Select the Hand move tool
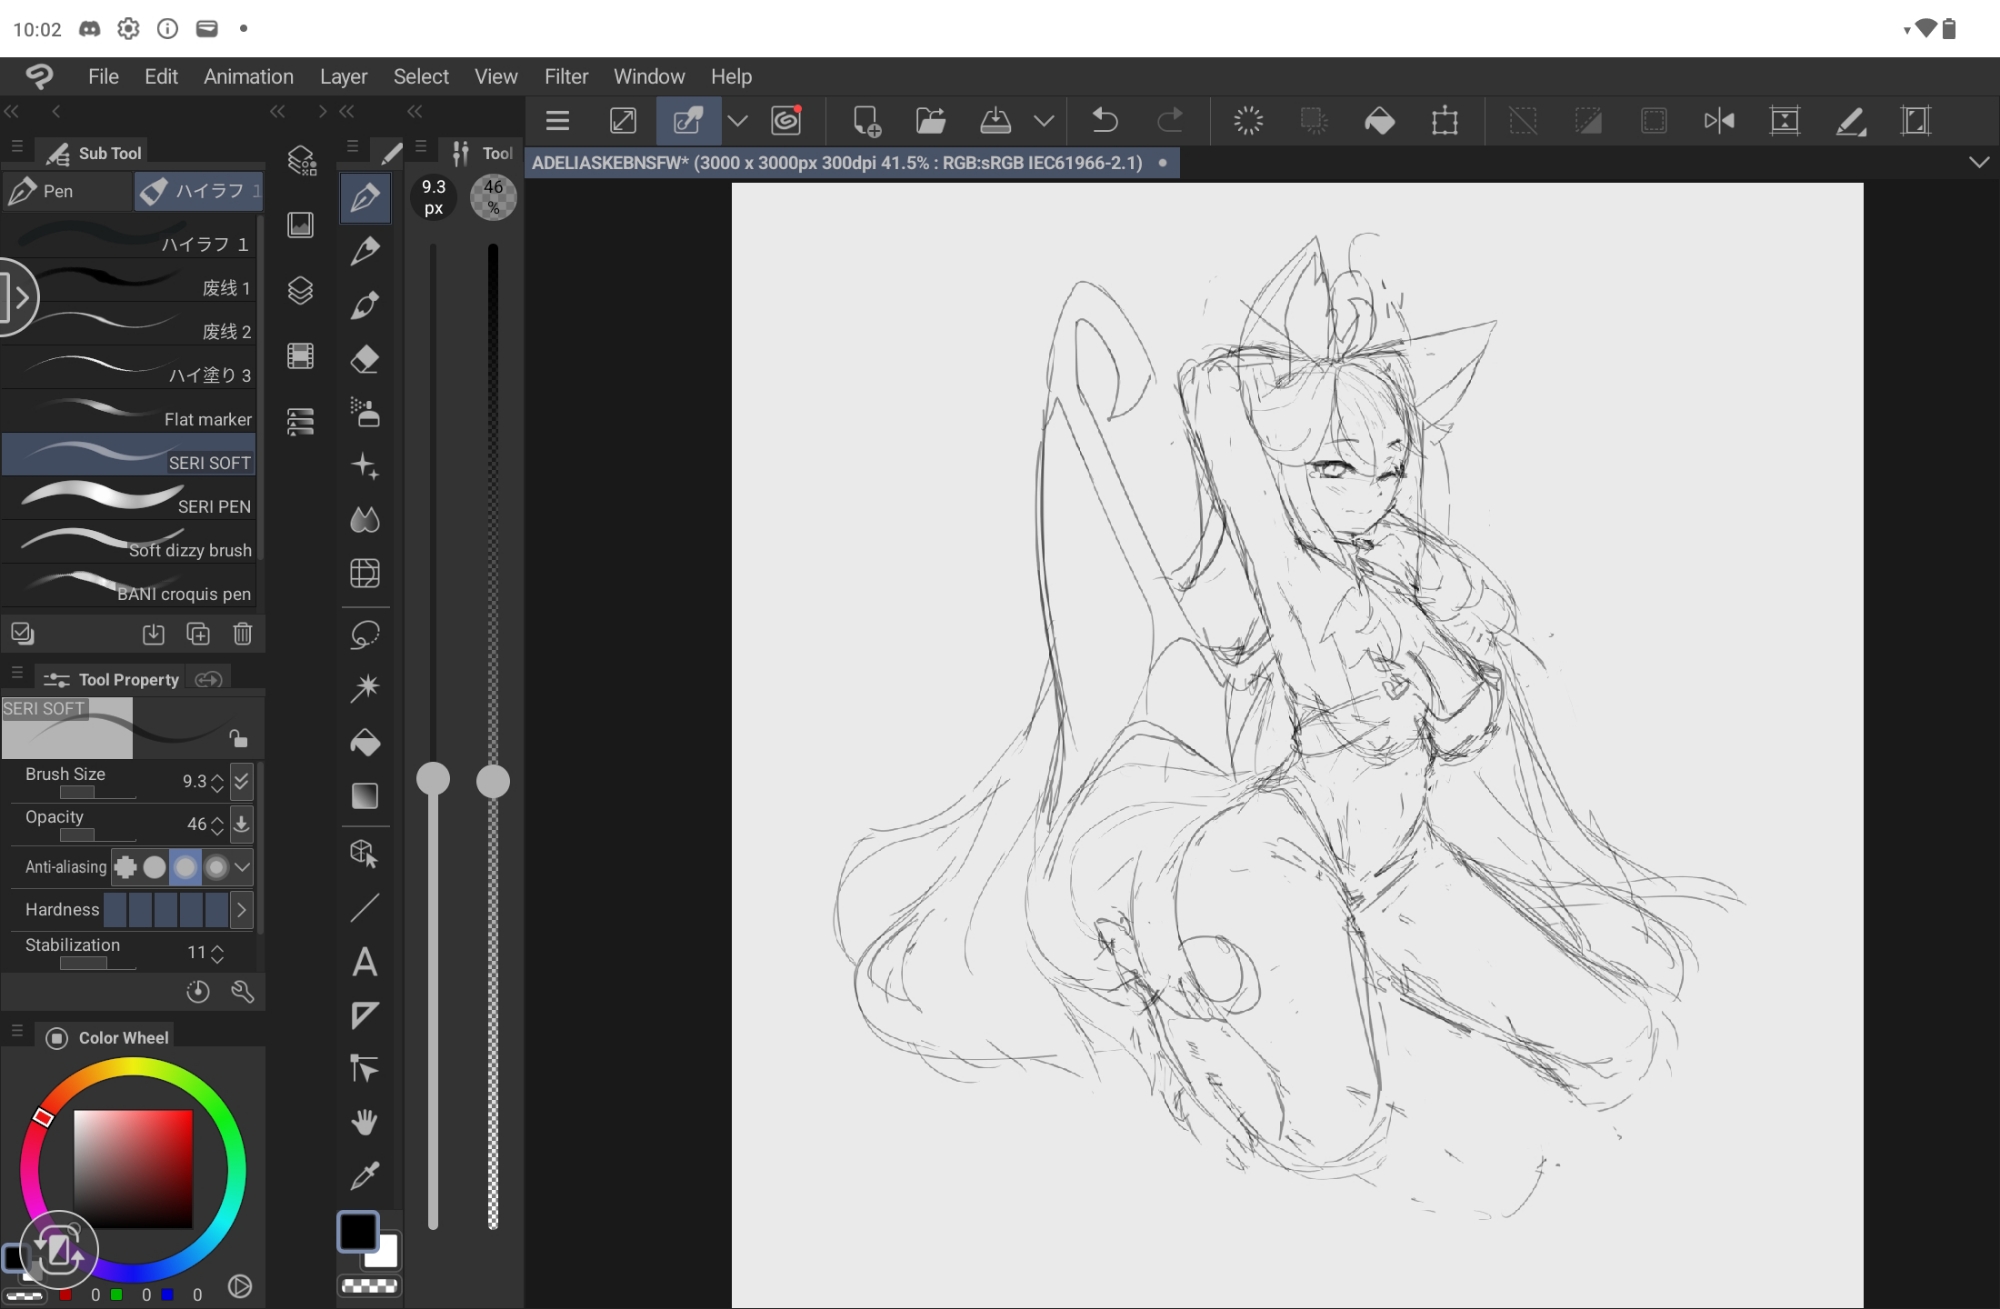This screenshot has height=1309, width=2000. [x=365, y=1122]
